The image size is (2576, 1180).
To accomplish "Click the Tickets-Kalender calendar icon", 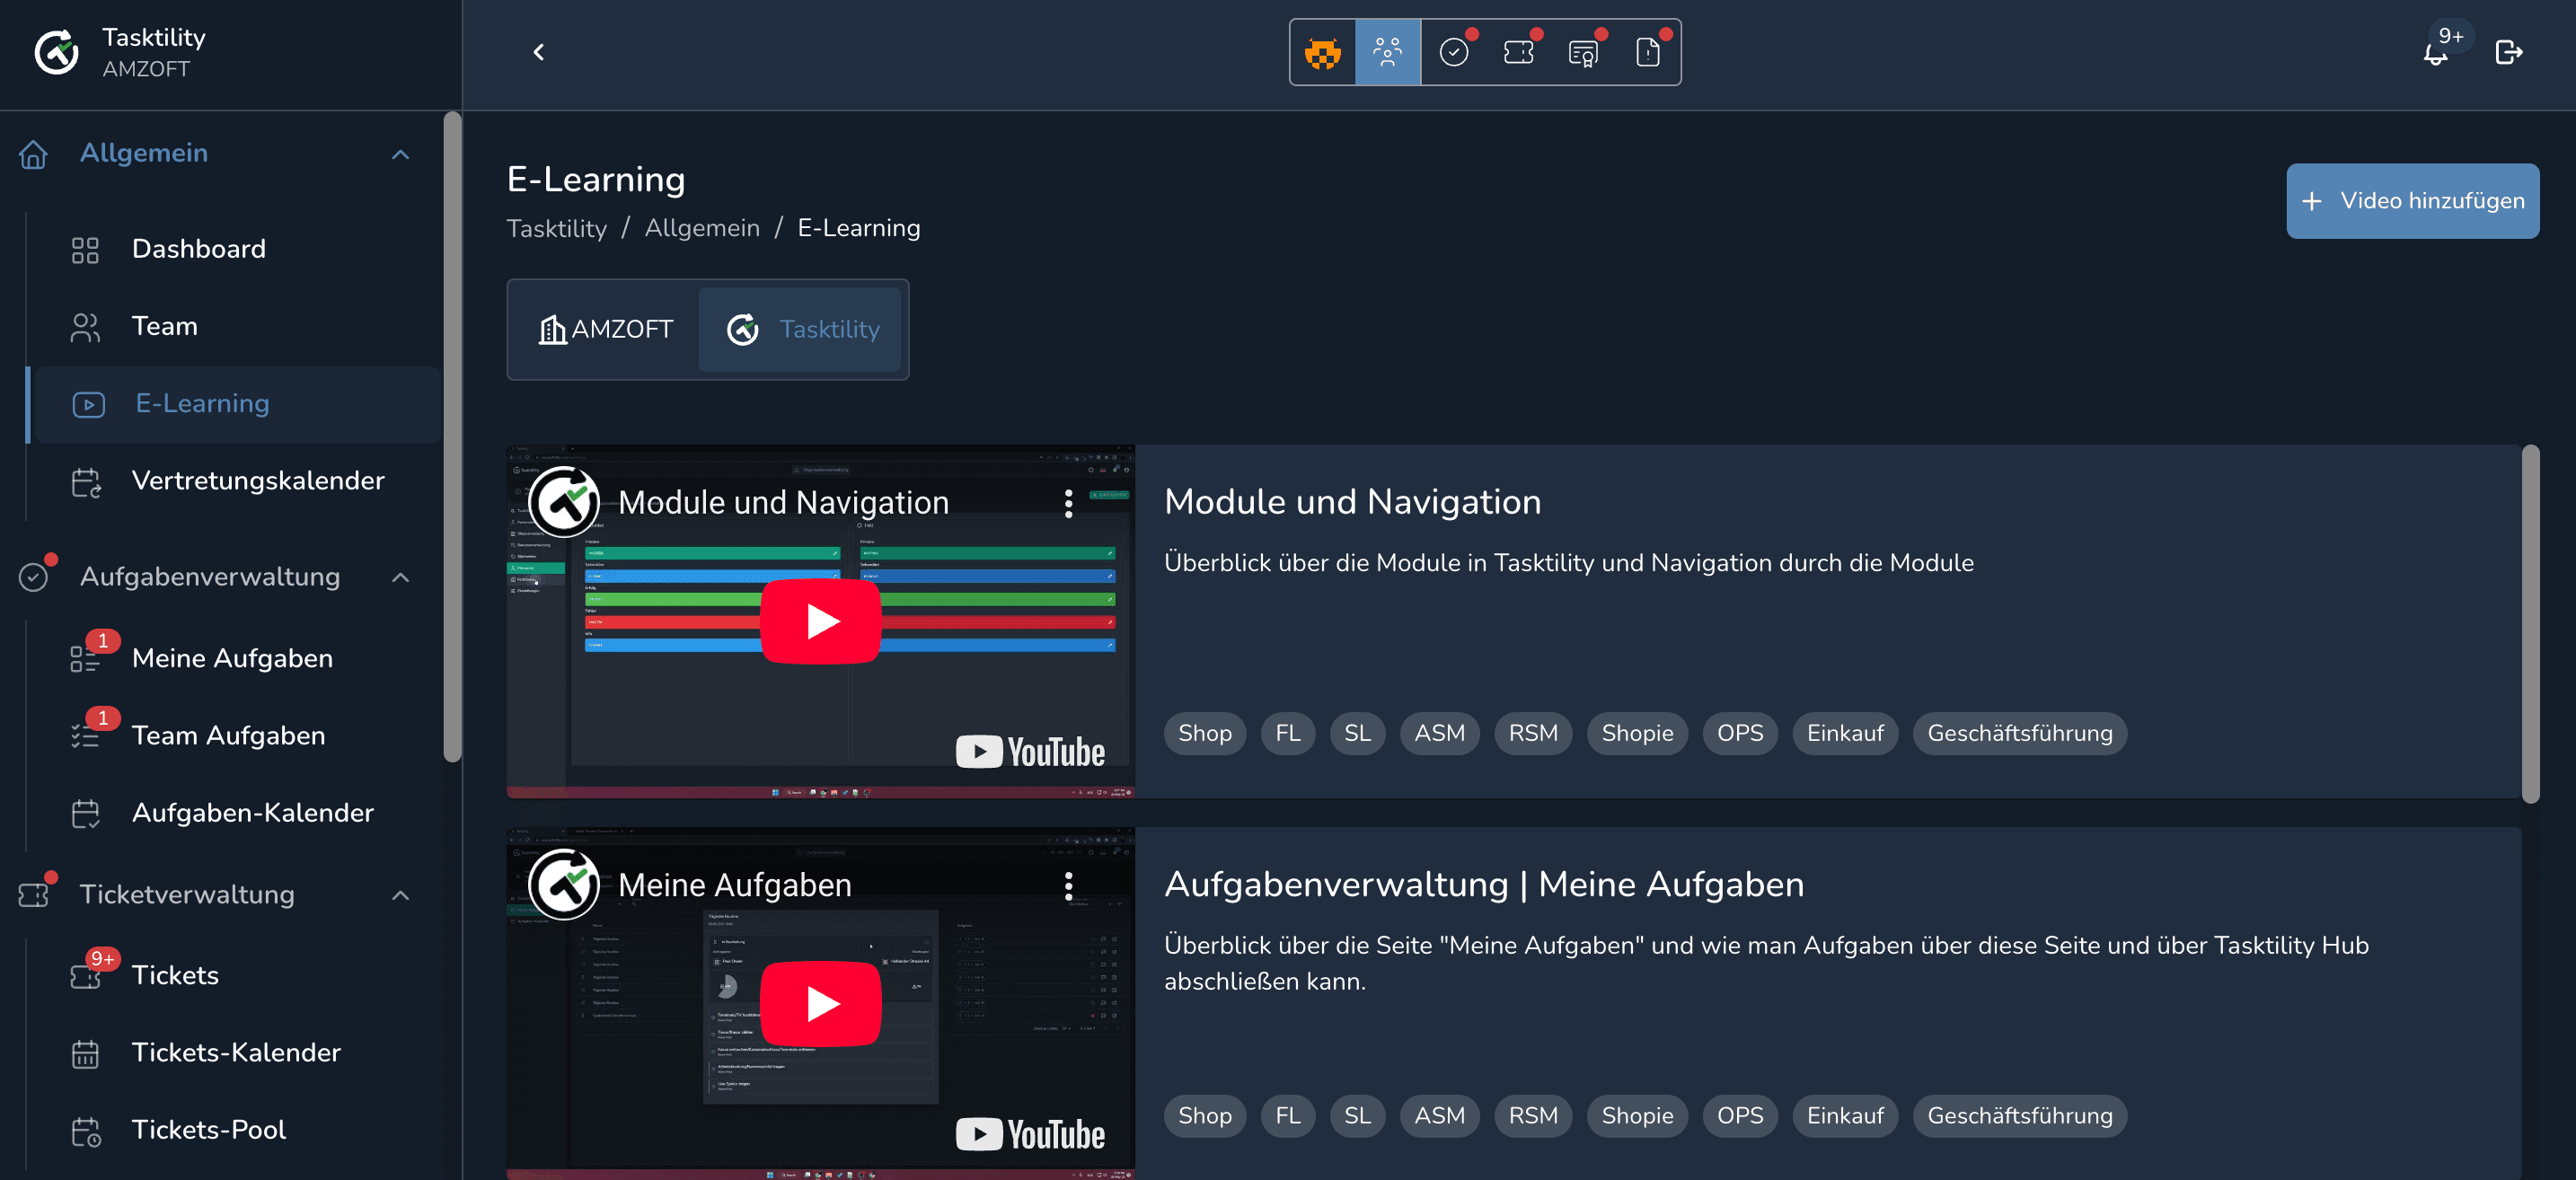I will (x=85, y=1054).
